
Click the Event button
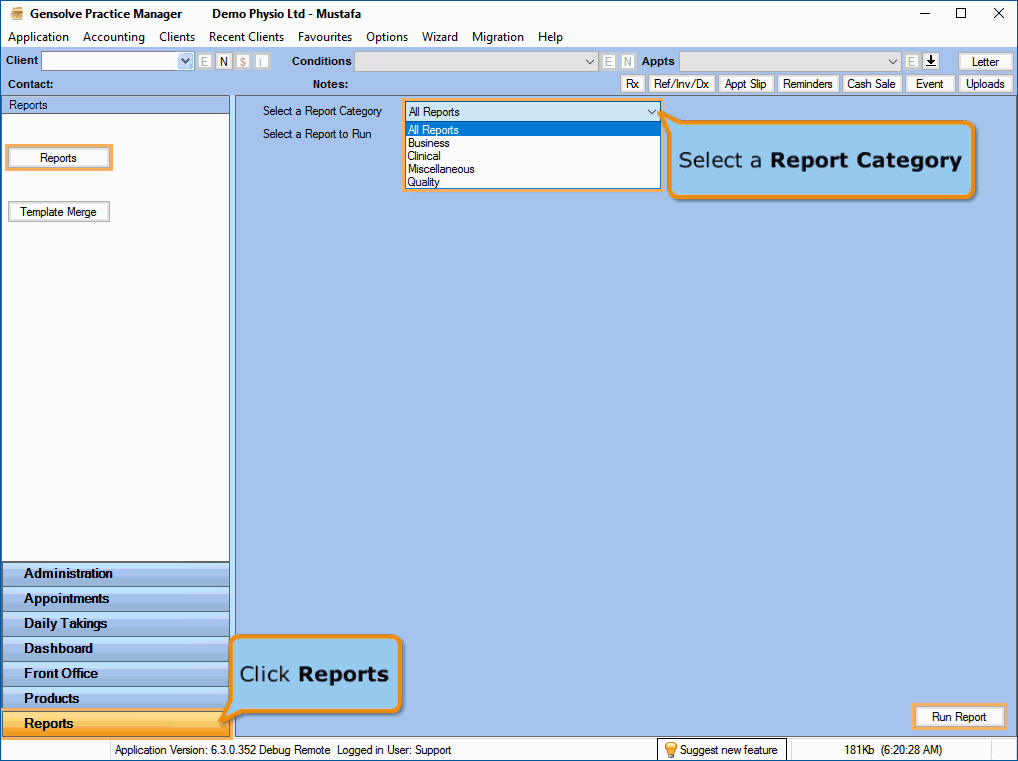click(x=929, y=84)
